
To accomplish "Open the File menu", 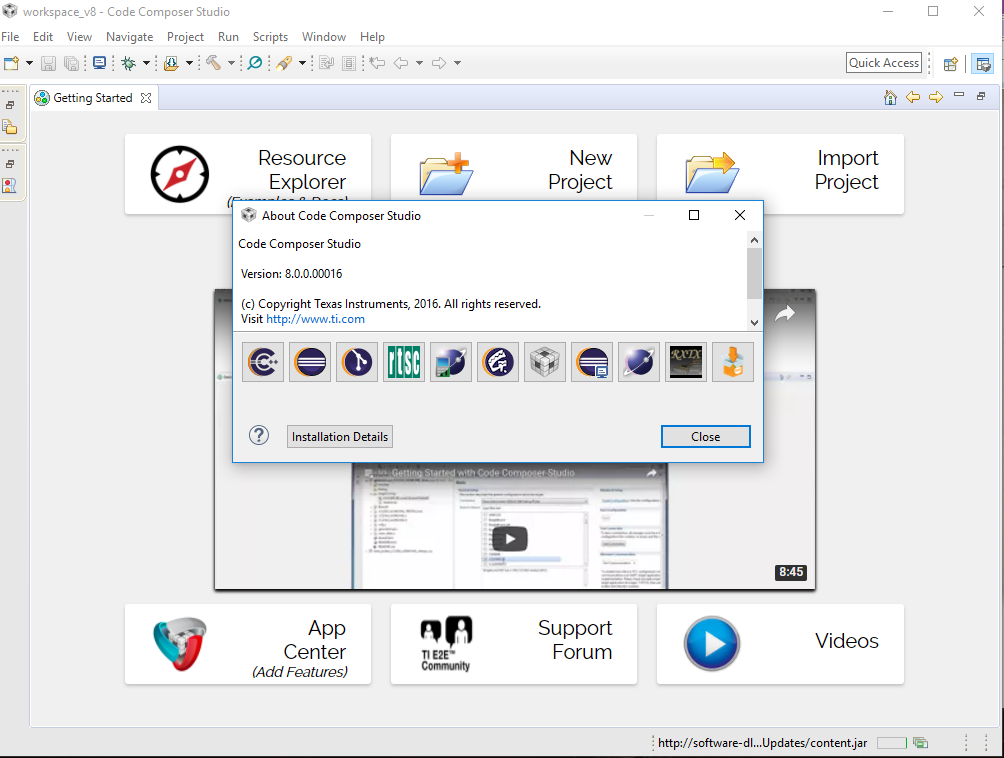I will click(10, 36).
